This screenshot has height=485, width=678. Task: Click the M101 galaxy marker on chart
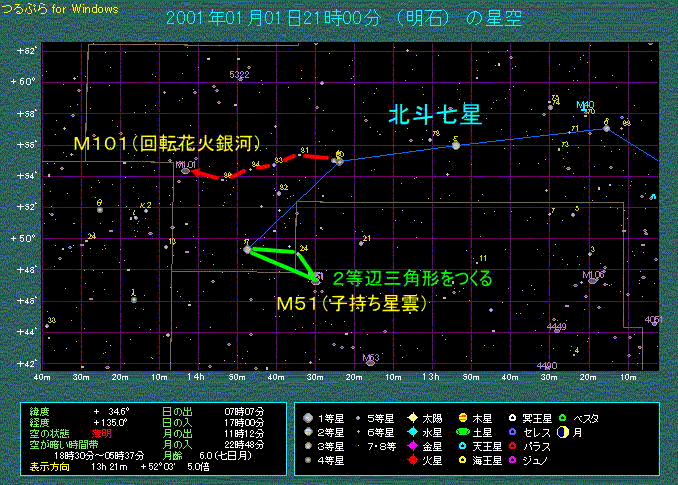pos(185,171)
